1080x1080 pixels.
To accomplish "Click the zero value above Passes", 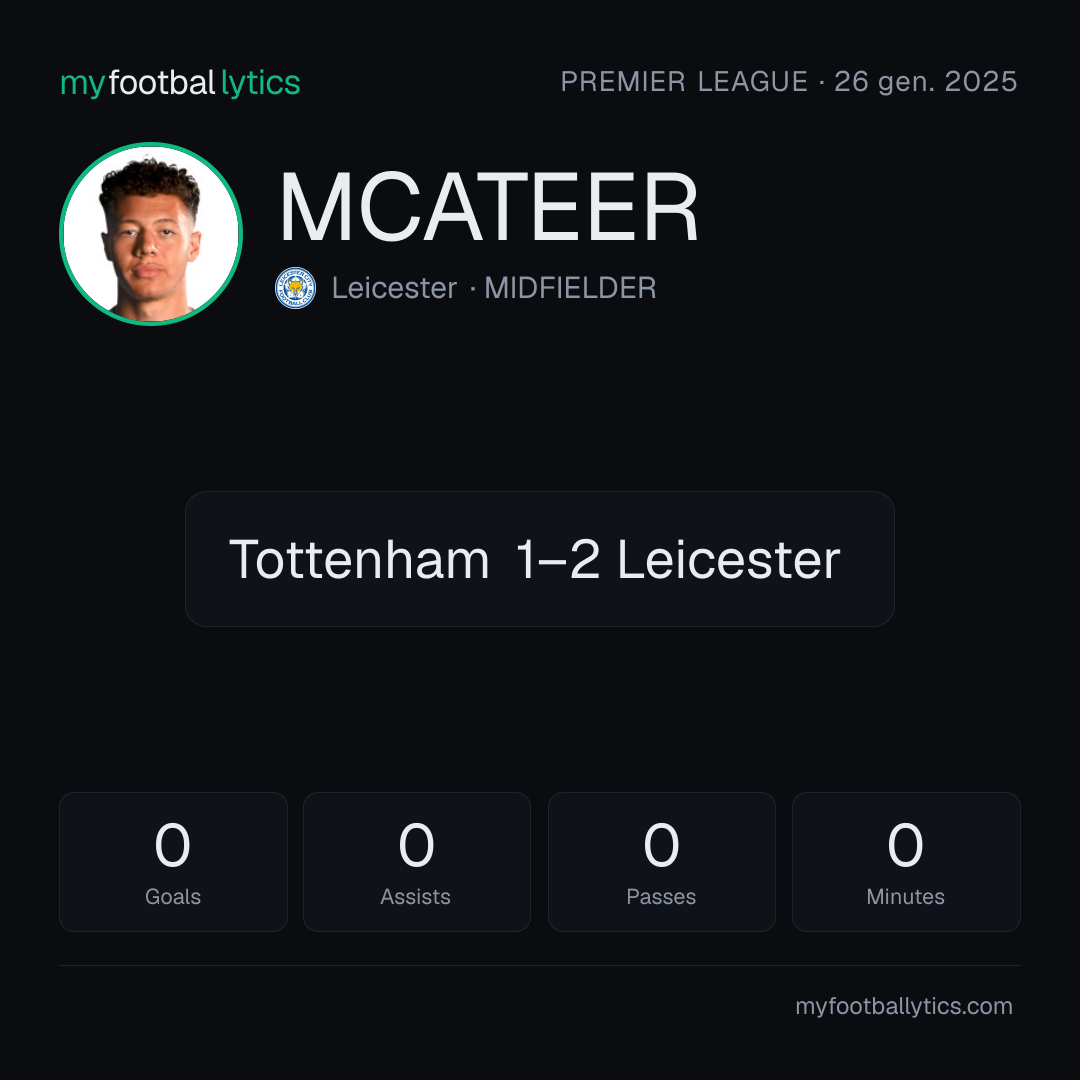I will coord(661,845).
